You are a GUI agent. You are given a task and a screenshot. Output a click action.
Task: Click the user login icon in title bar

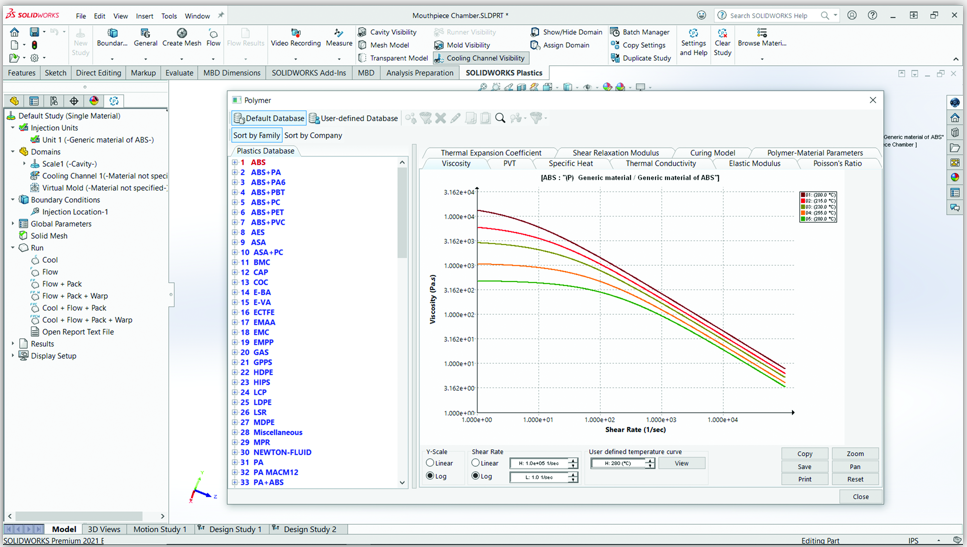852,15
